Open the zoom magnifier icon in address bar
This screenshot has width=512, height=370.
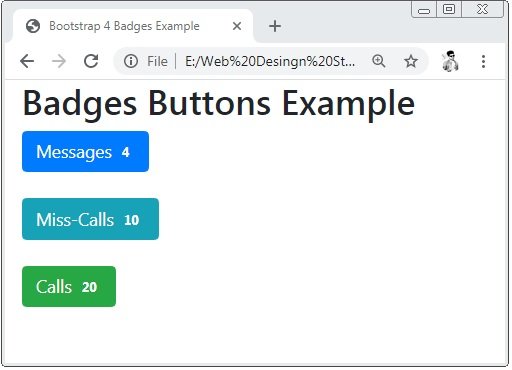point(379,61)
